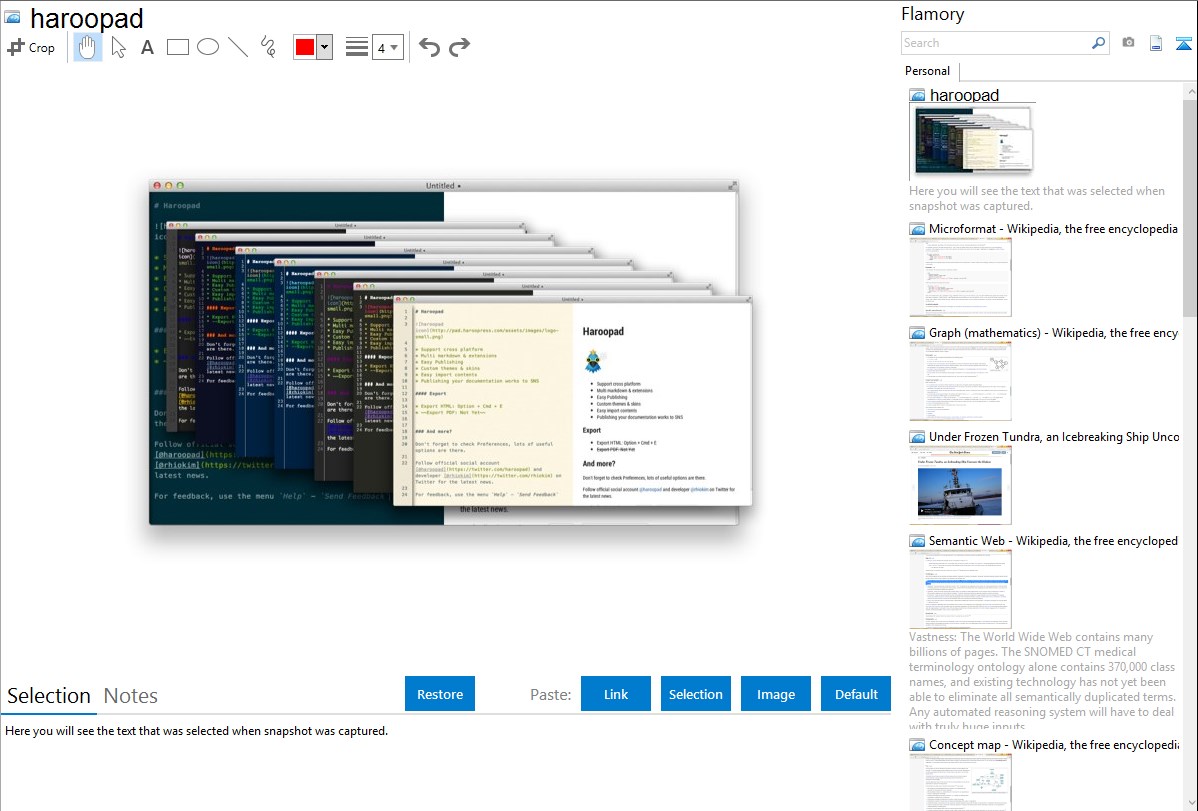
Task: Choose the arrow pointer tool
Action: pos(118,47)
